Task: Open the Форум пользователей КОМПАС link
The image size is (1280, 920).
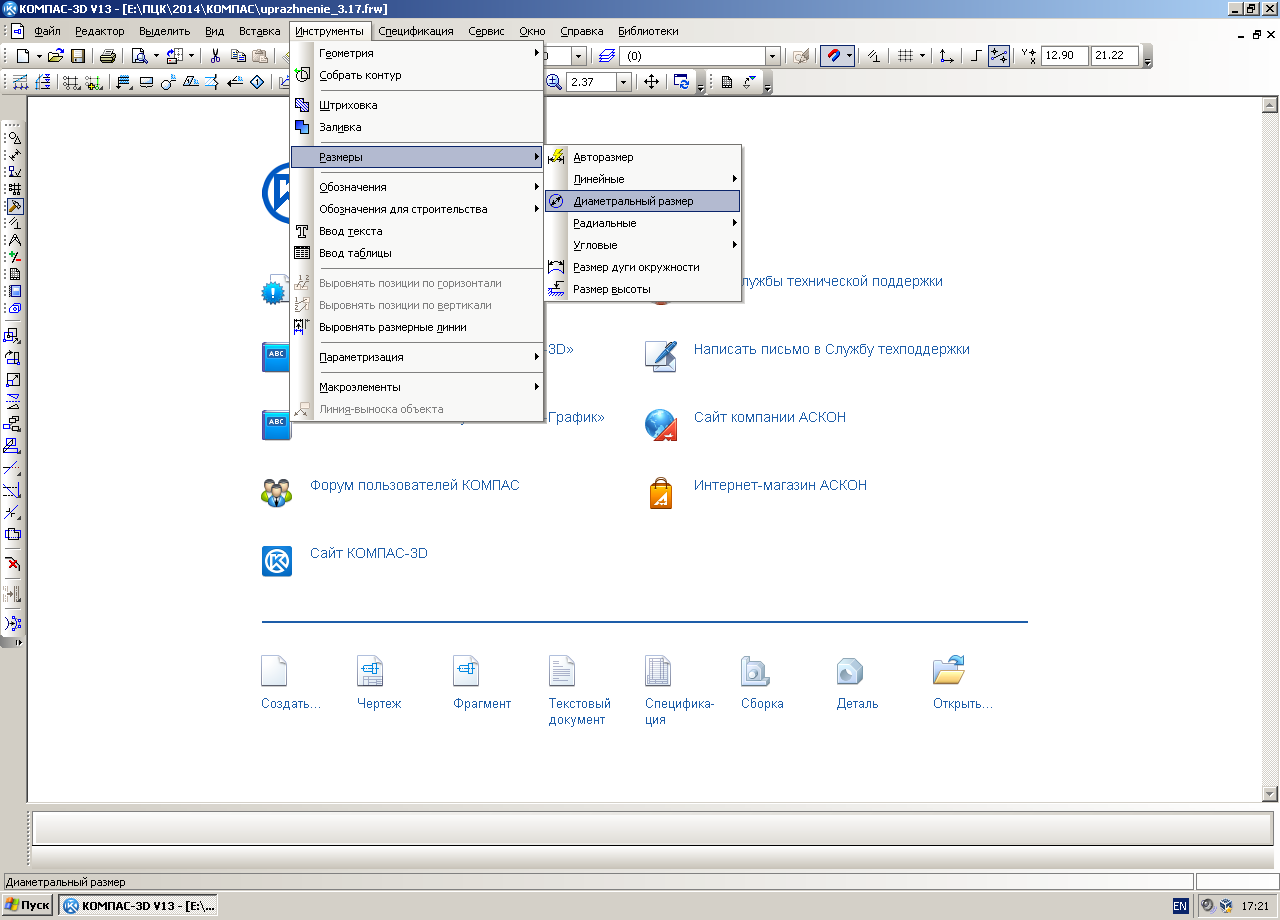Action: pos(414,485)
